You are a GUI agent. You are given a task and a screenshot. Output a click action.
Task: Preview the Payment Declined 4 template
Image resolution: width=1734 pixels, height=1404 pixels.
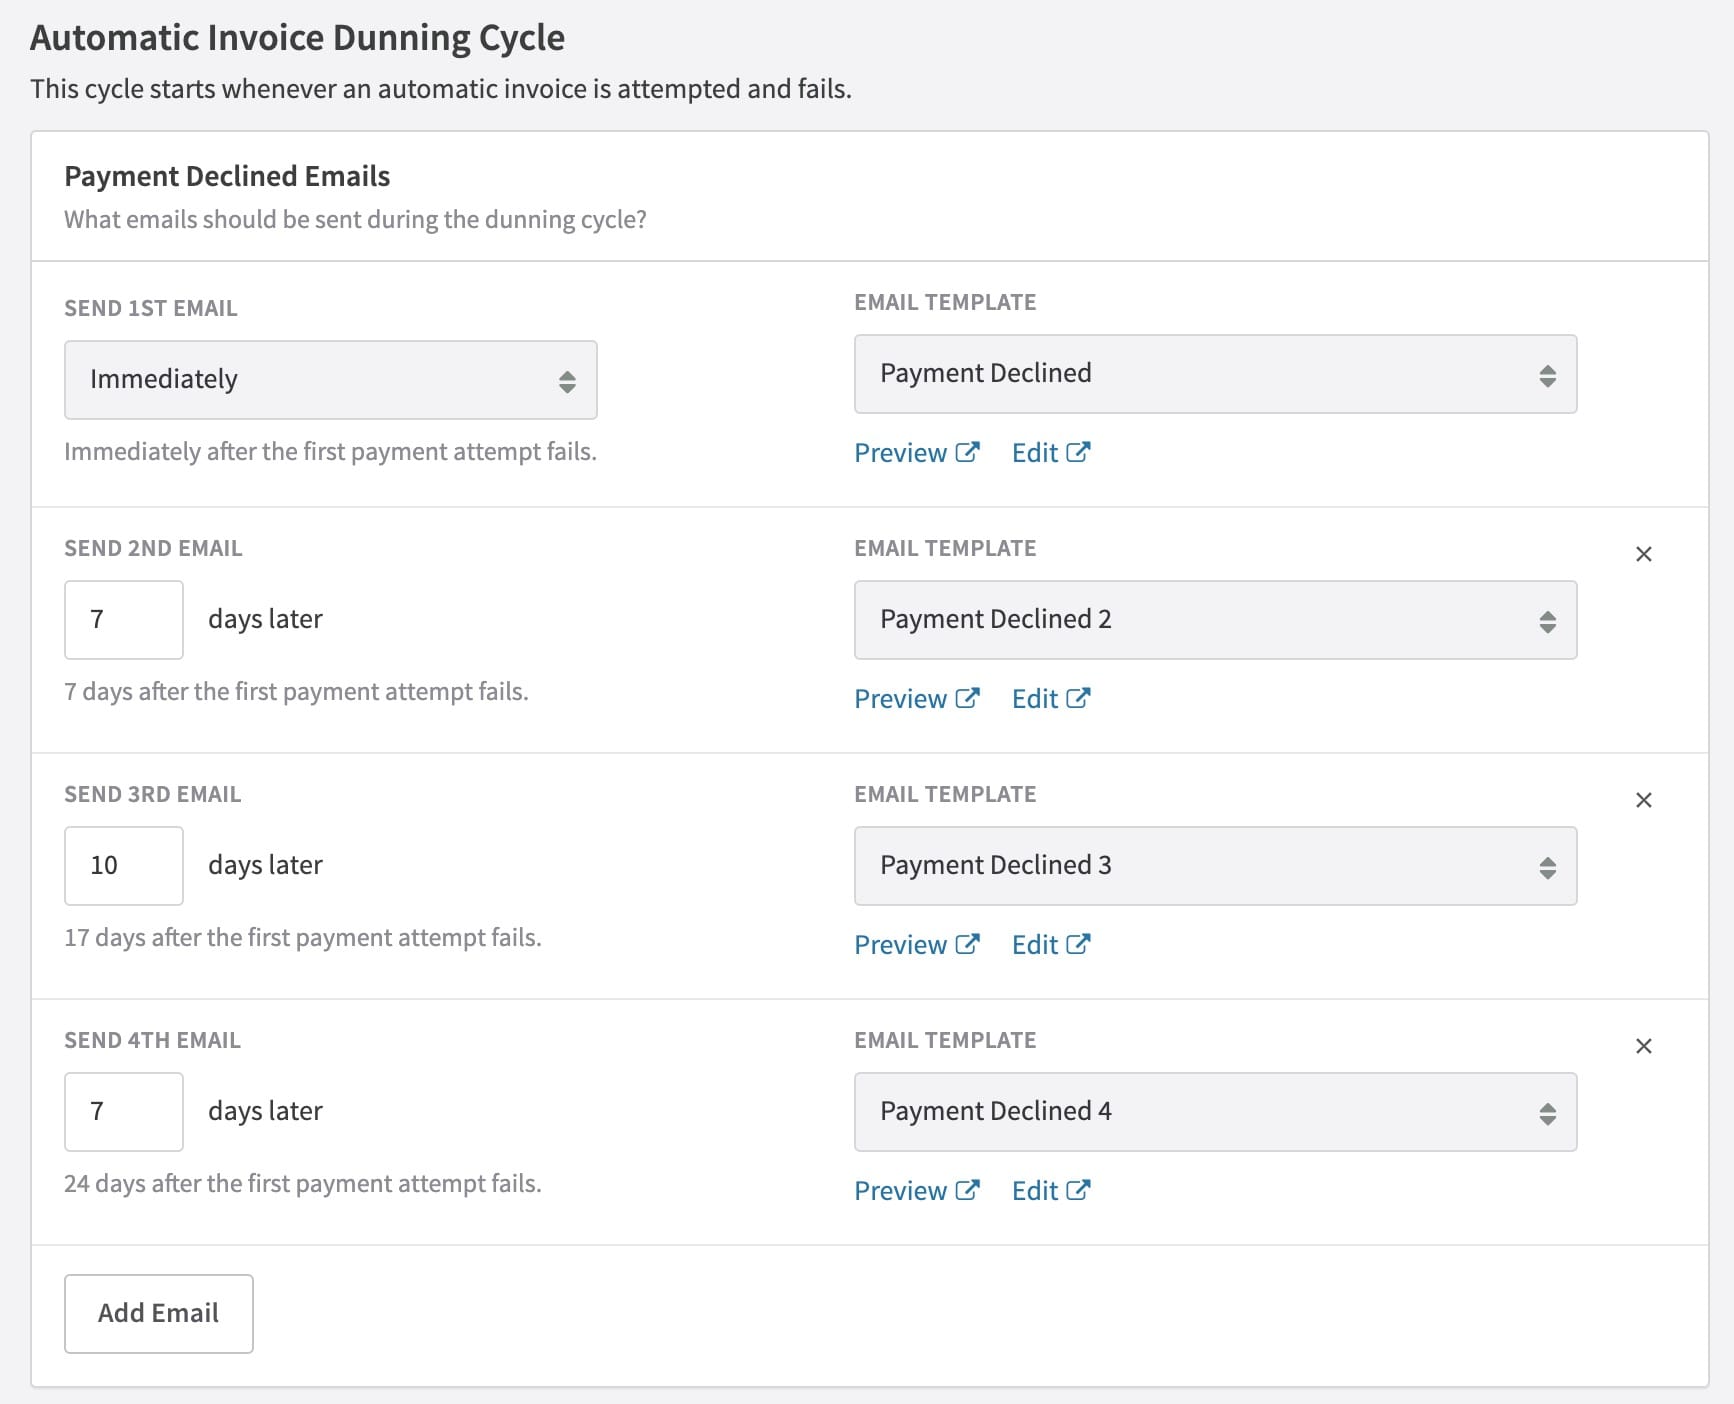pyautogui.click(x=915, y=1191)
